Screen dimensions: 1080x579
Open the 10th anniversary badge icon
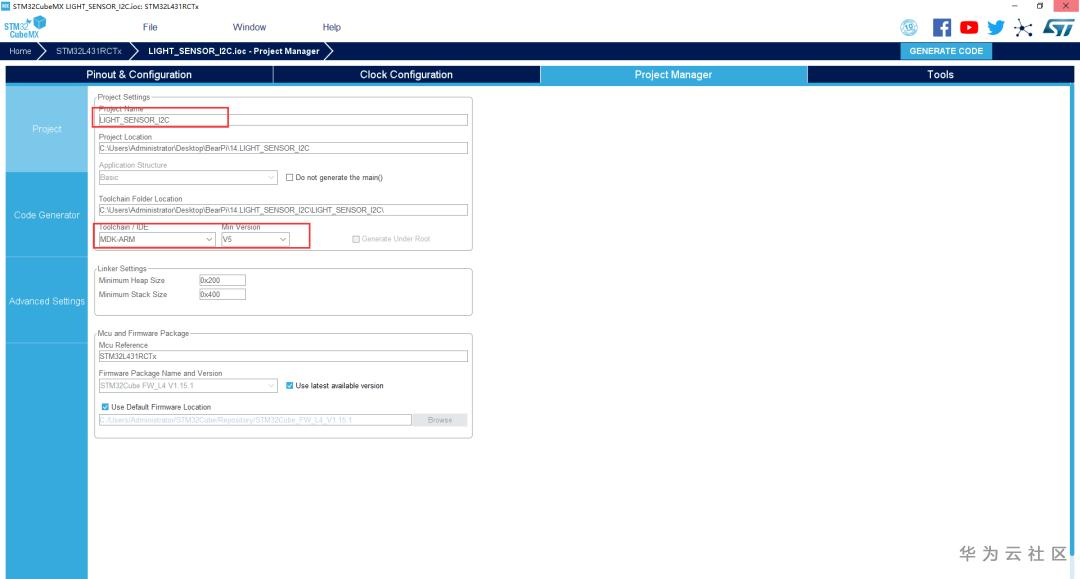(909, 28)
